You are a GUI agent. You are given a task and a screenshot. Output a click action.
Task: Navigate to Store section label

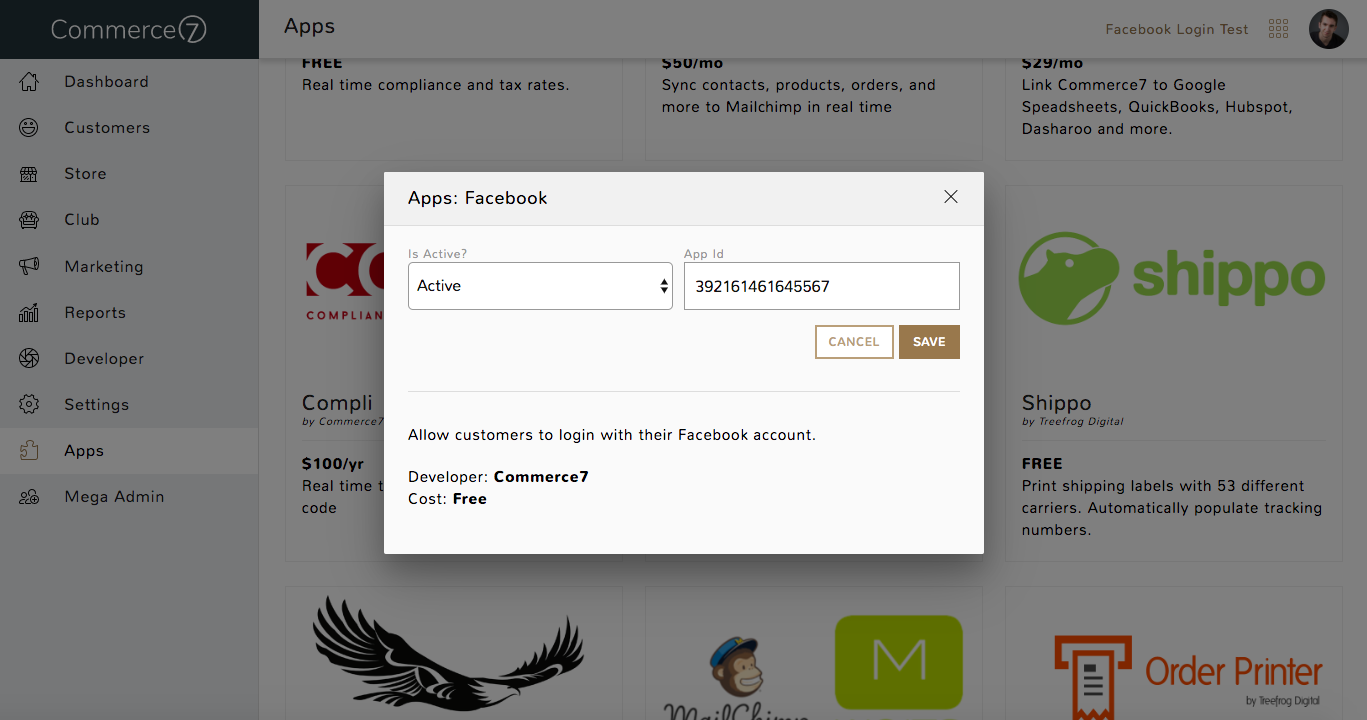click(85, 174)
